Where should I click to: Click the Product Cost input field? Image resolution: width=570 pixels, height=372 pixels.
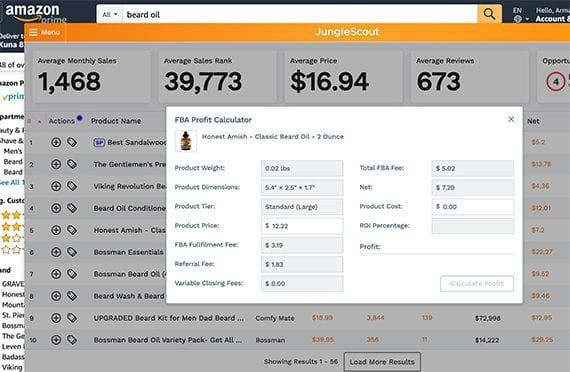[x=473, y=207]
